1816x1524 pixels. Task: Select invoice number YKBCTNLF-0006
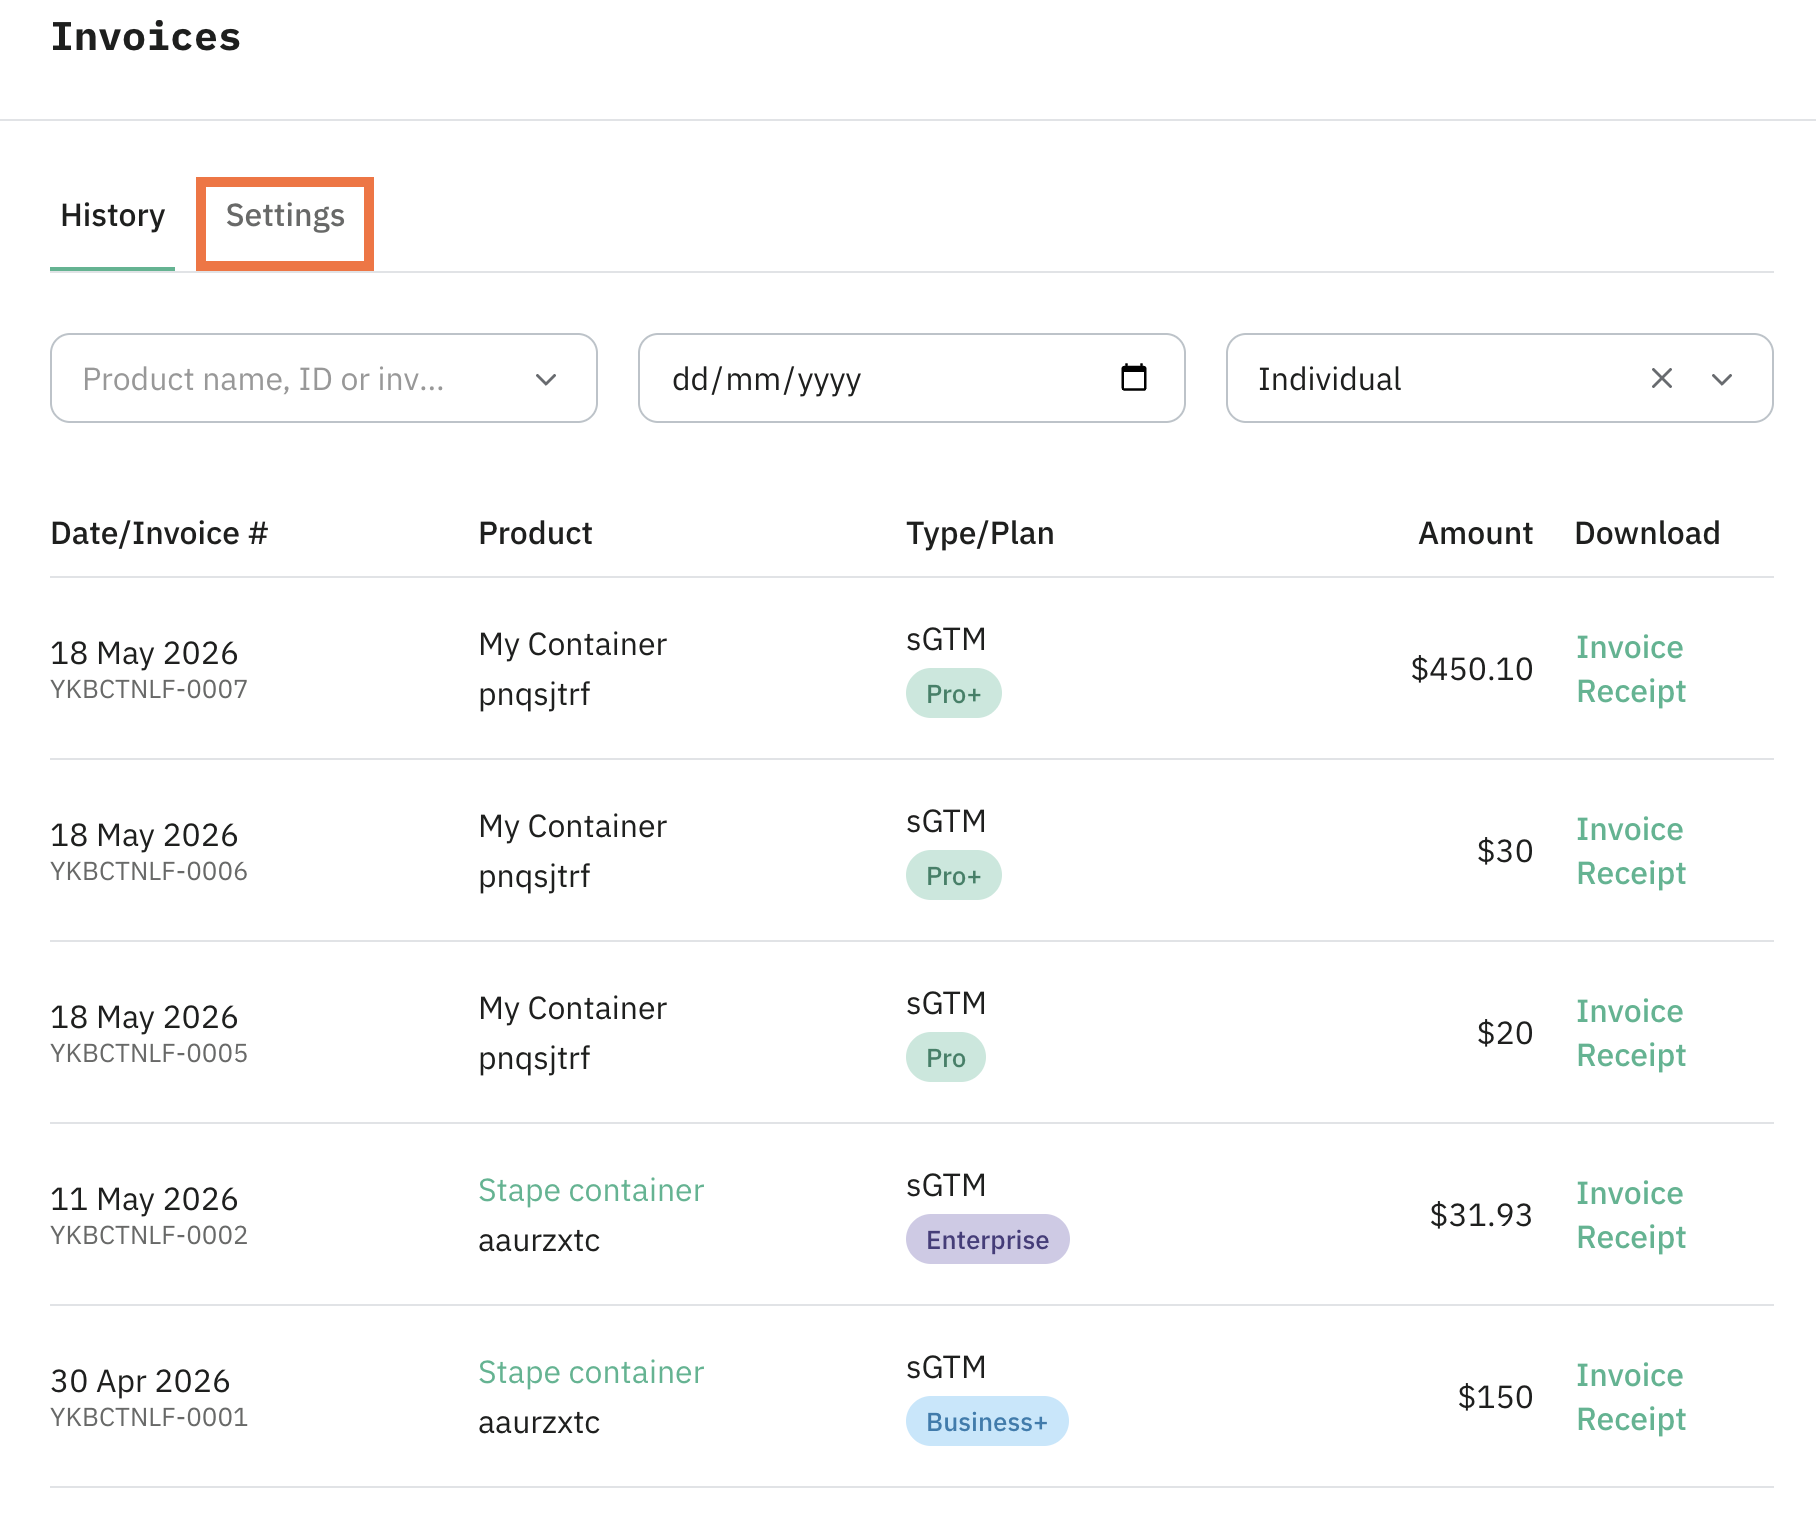pos(149,871)
